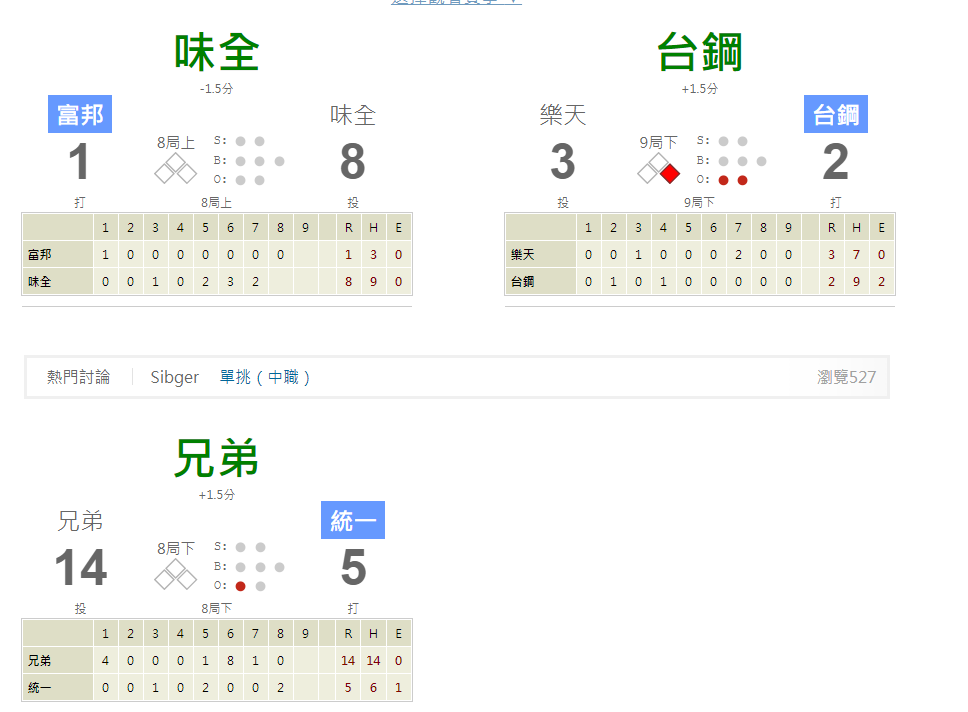
Task: Click 富邦's hits total of 3
Action: click(373, 254)
